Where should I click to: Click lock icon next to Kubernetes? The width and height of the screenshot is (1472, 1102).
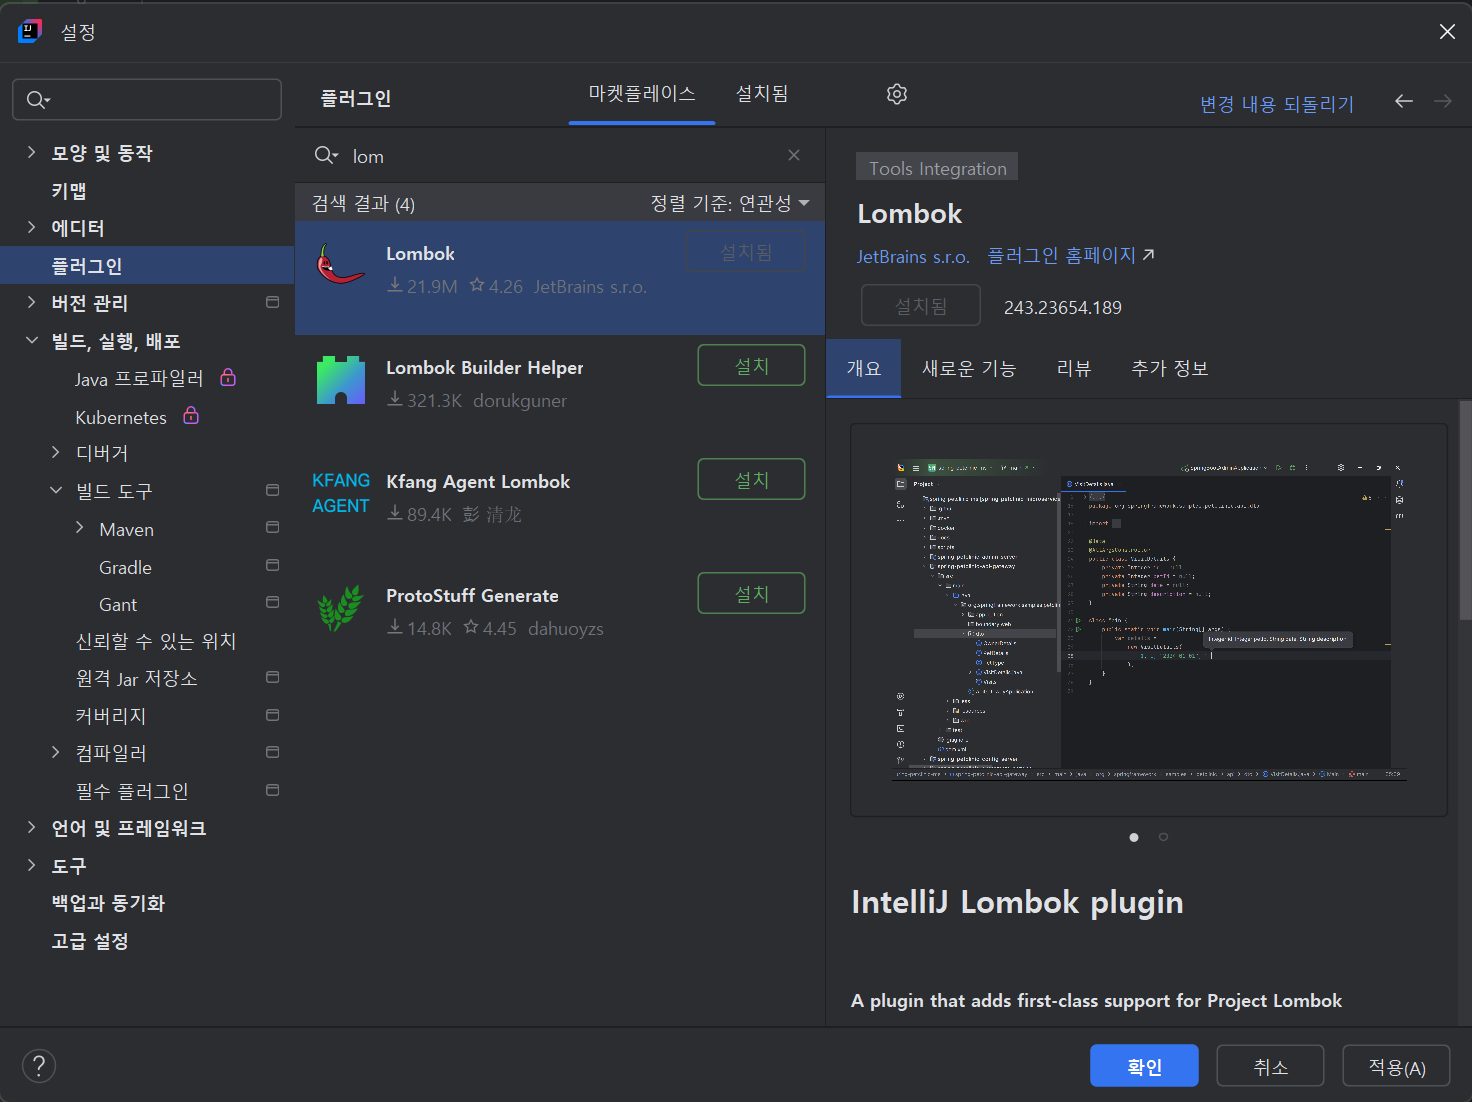click(191, 415)
